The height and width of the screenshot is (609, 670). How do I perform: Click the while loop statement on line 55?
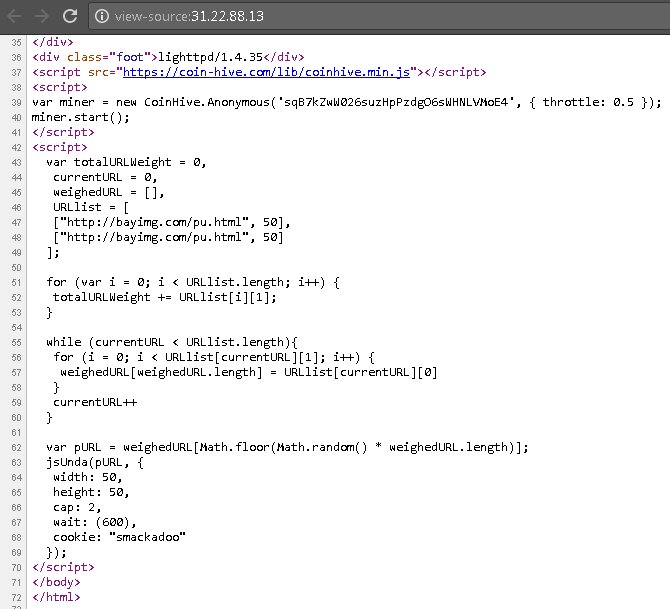tap(172, 342)
